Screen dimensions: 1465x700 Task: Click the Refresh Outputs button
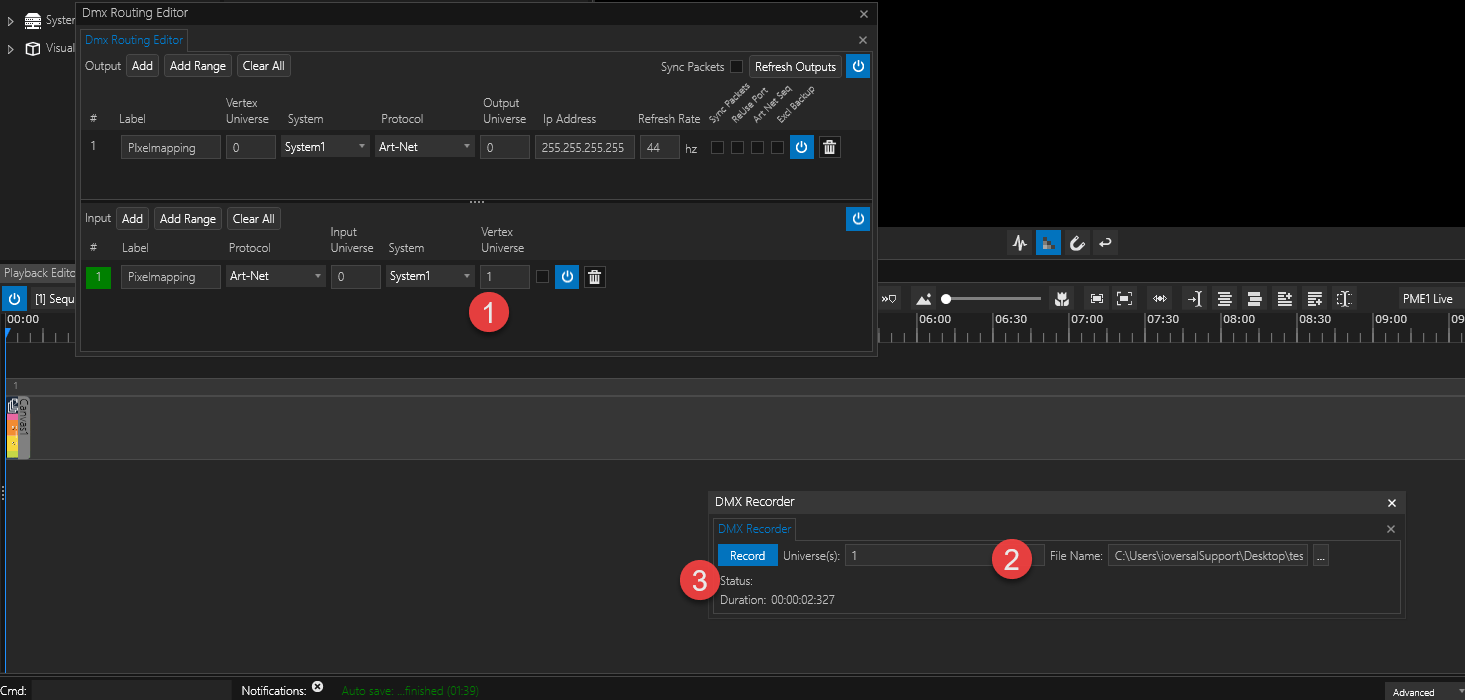(x=794, y=67)
